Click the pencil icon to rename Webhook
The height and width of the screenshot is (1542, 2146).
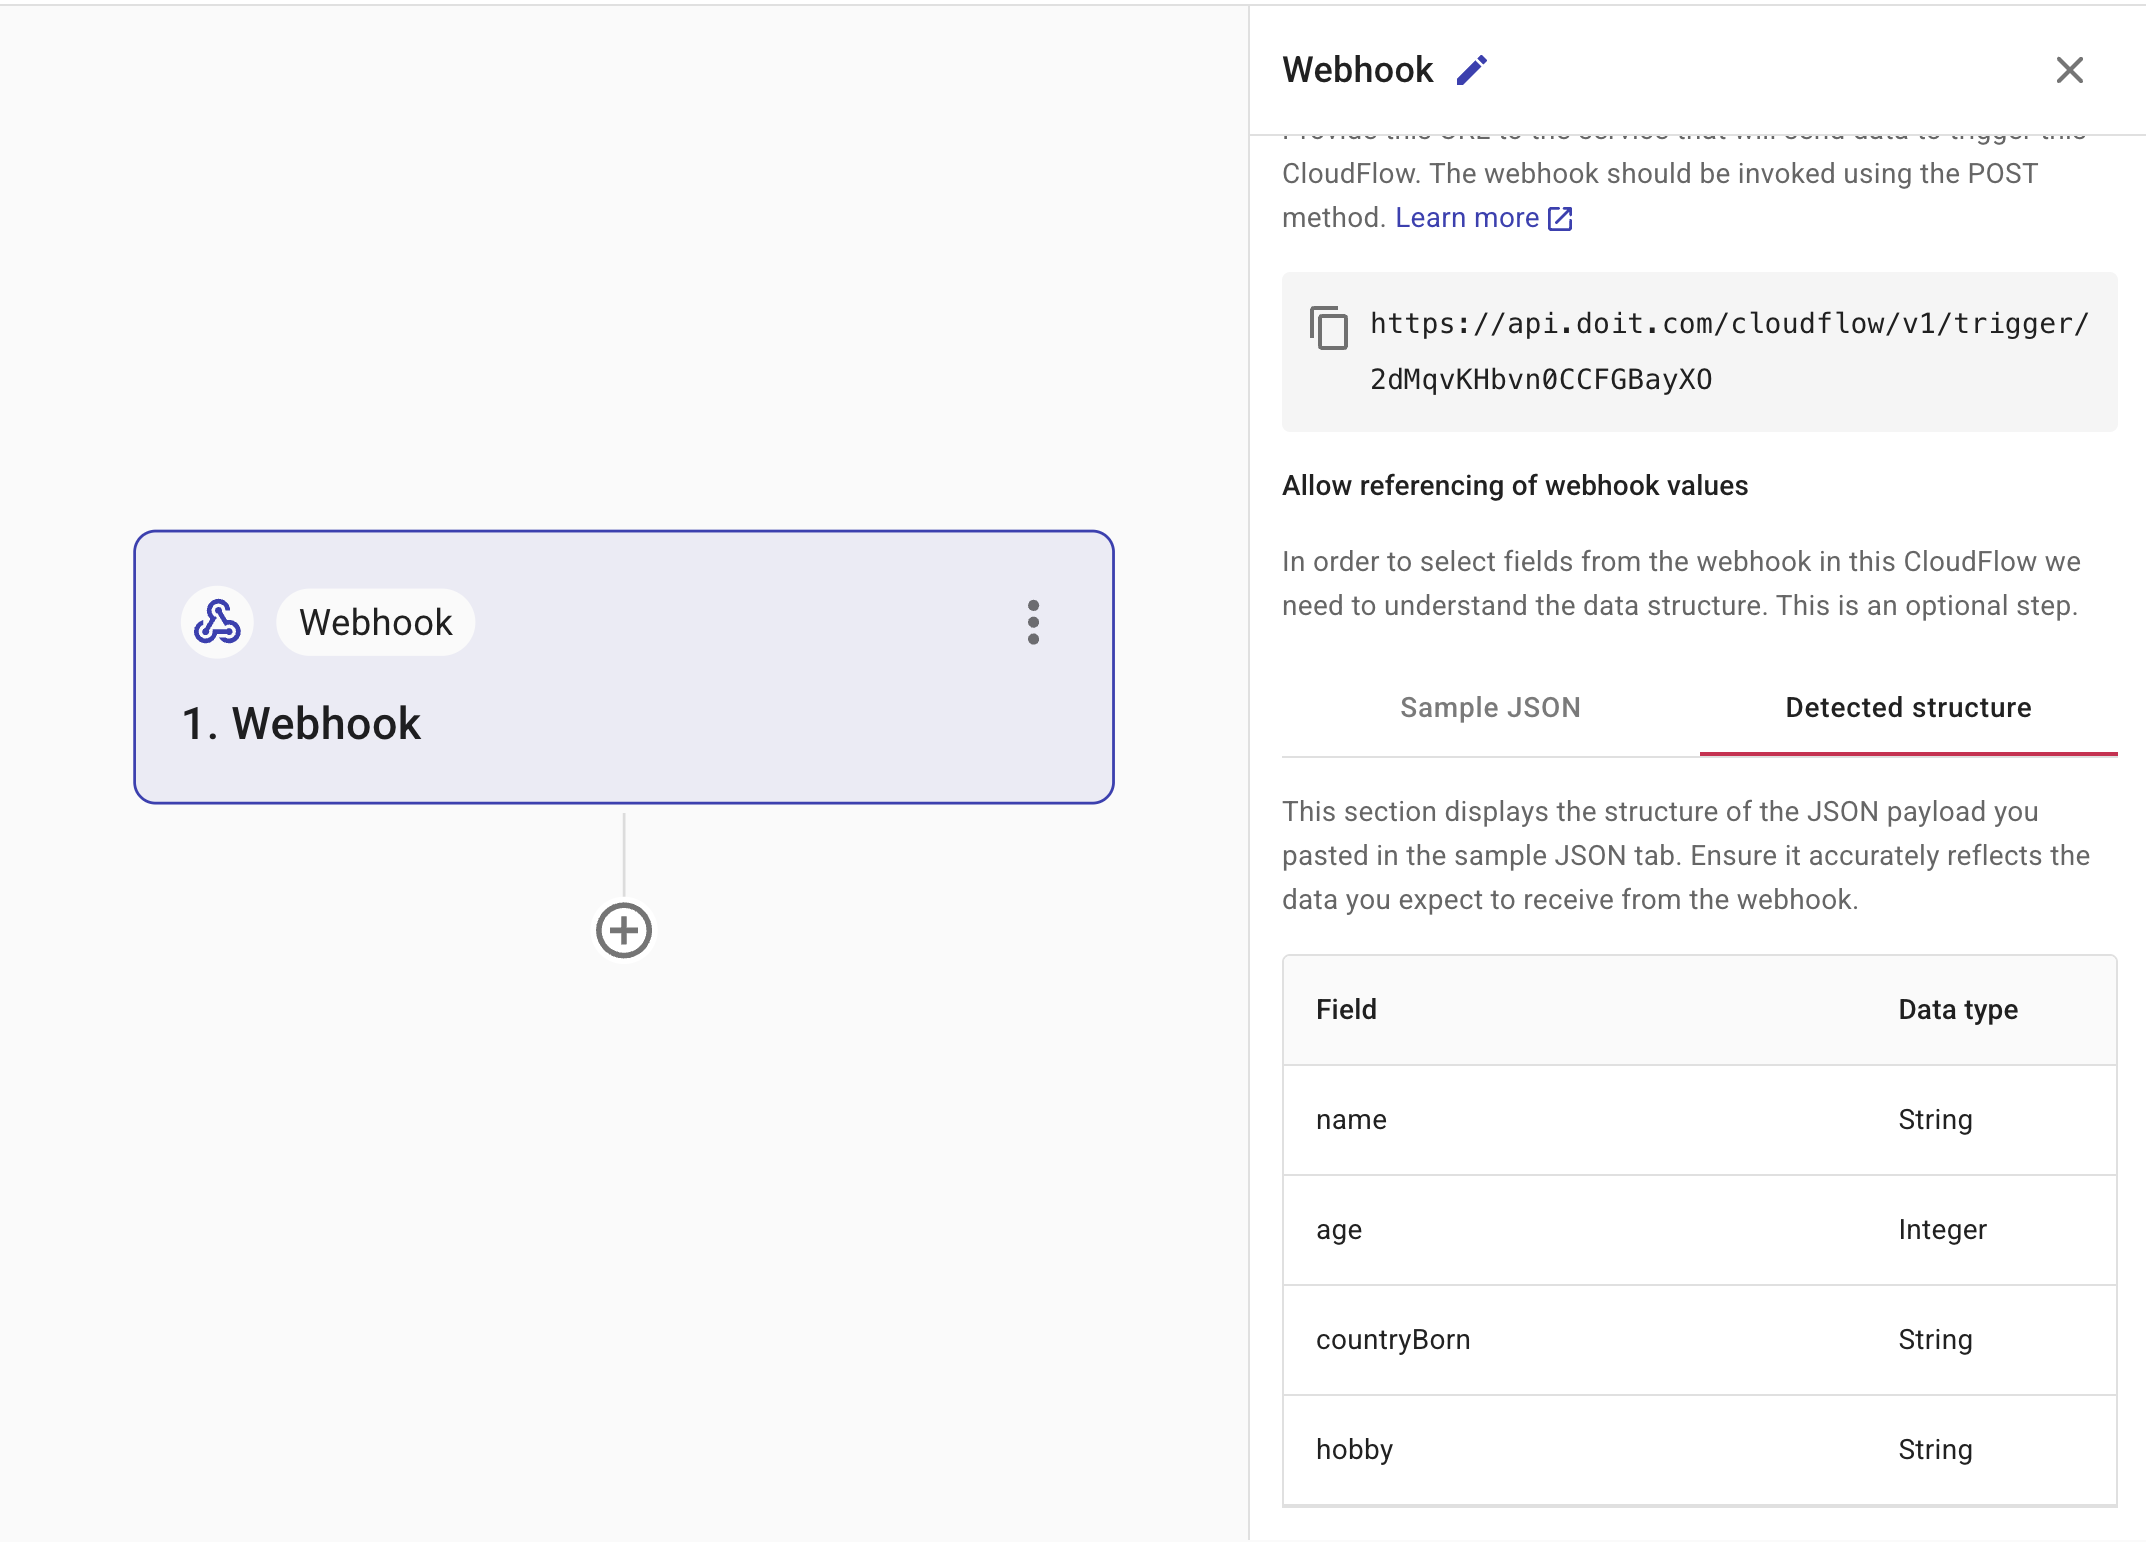click(x=1470, y=70)
